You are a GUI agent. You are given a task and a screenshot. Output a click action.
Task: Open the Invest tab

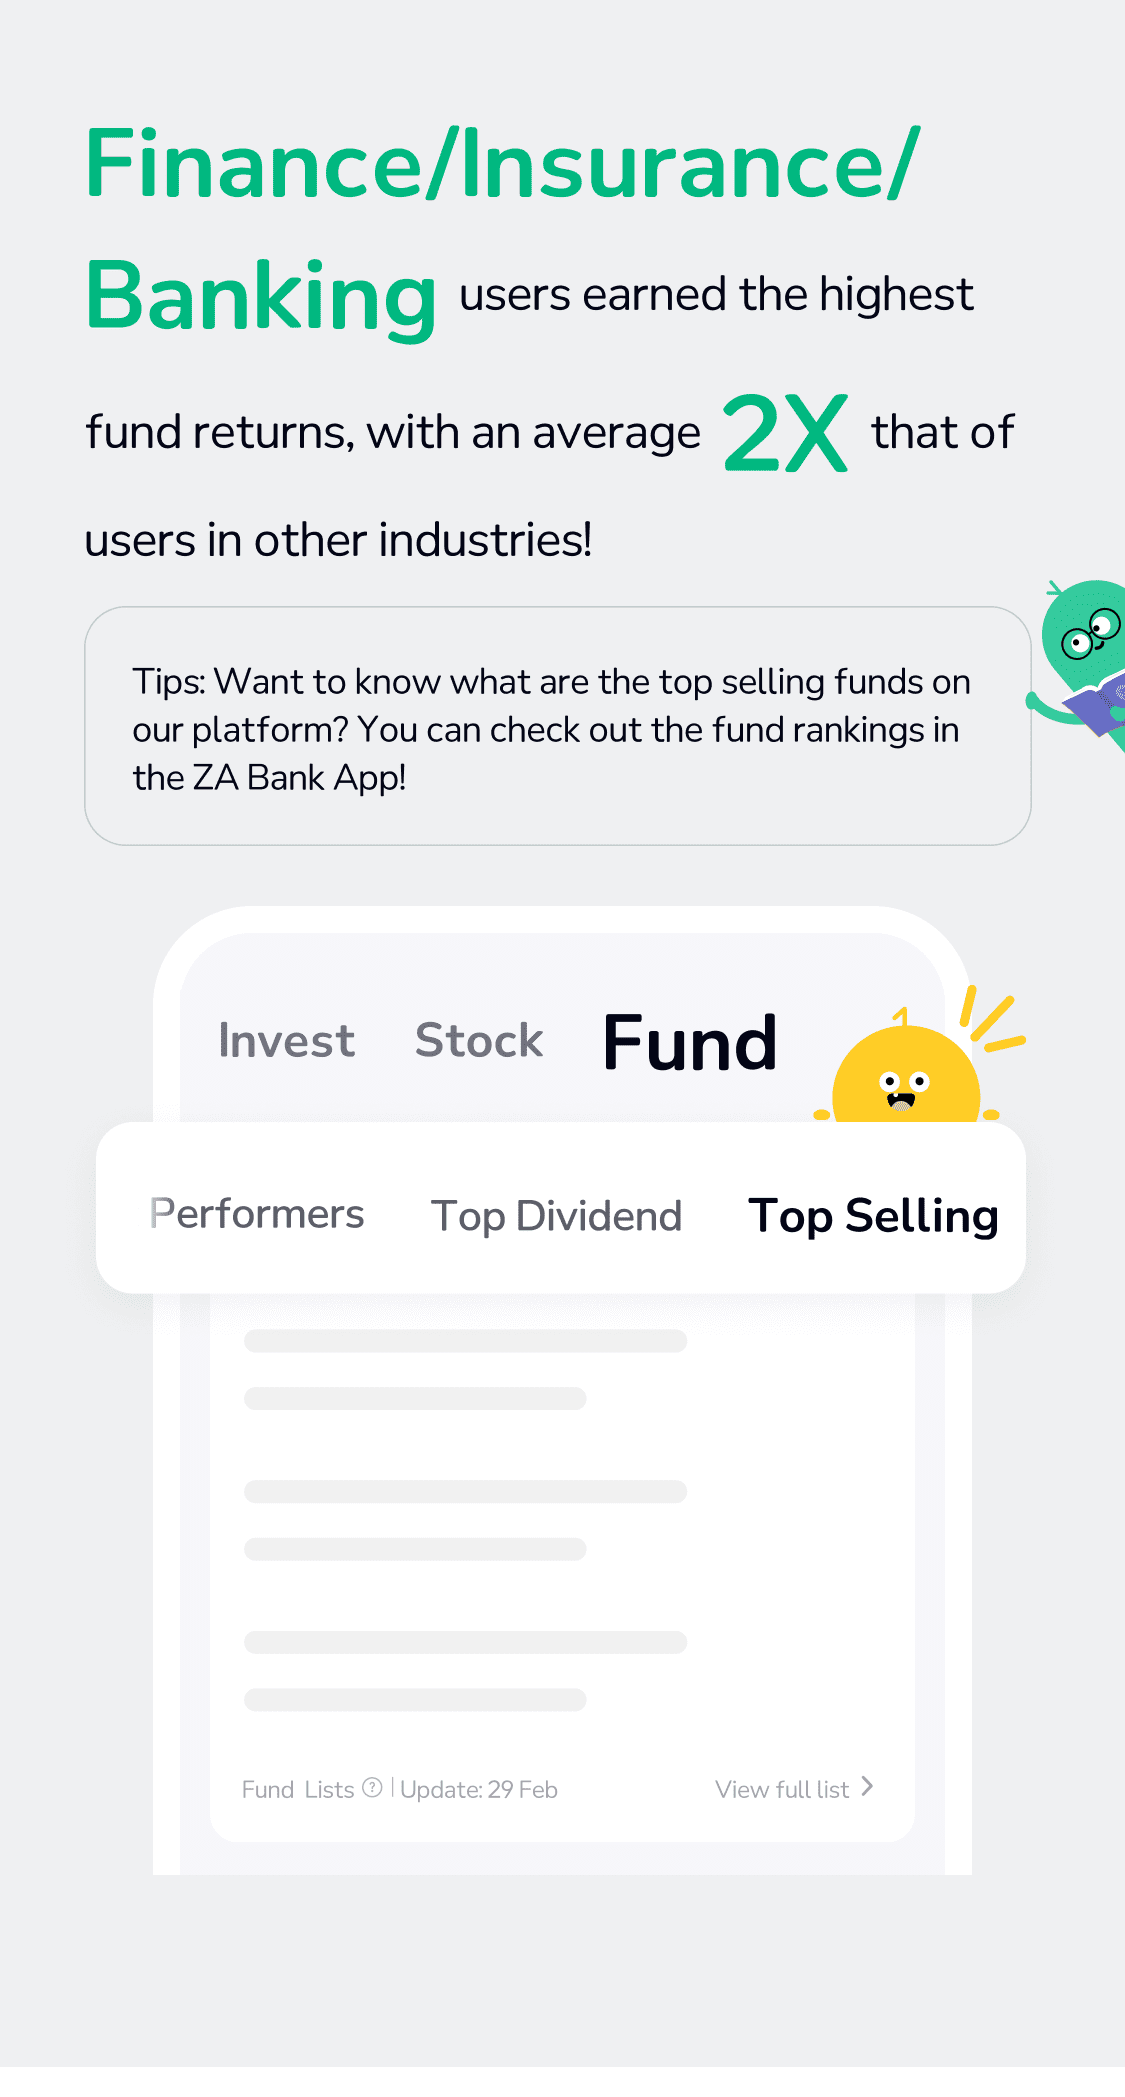click(x=286, y=1041)
